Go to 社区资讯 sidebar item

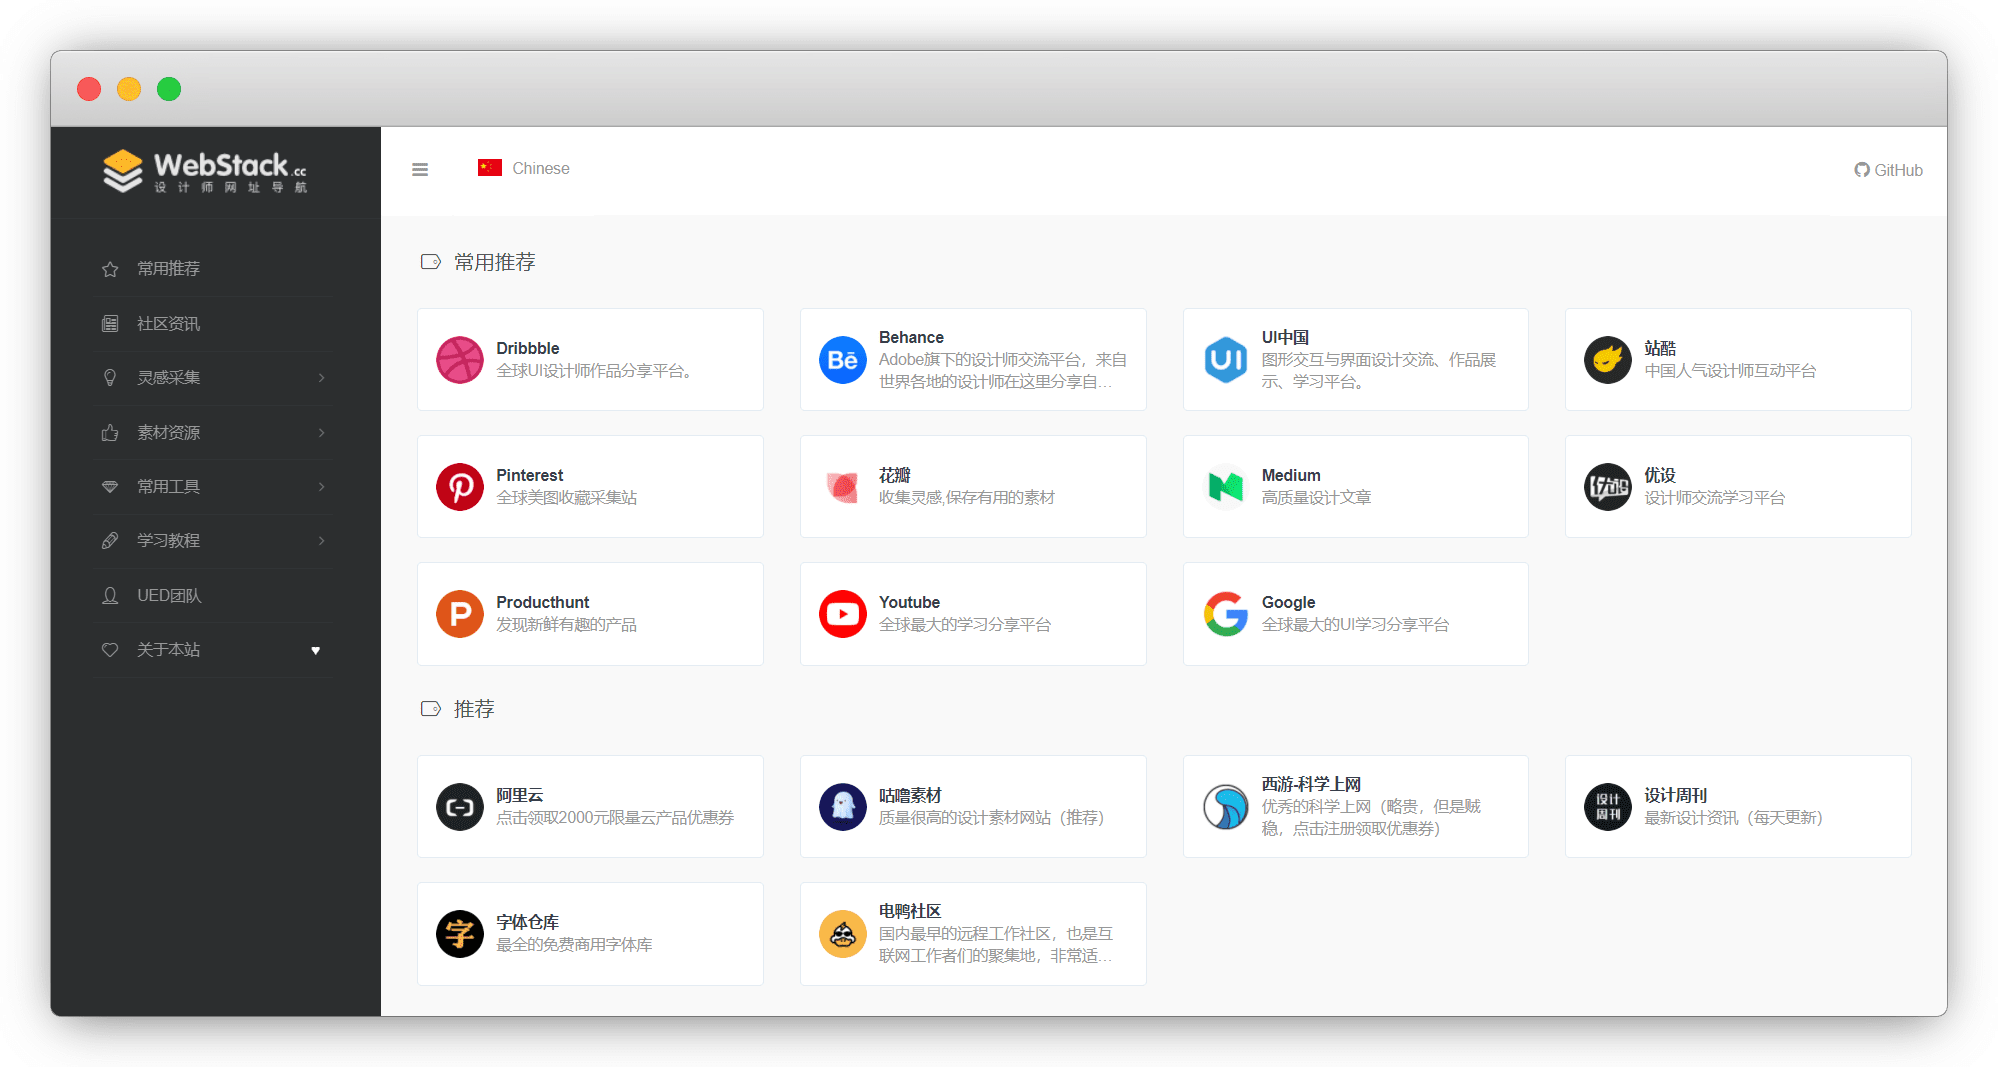(168, 324)
